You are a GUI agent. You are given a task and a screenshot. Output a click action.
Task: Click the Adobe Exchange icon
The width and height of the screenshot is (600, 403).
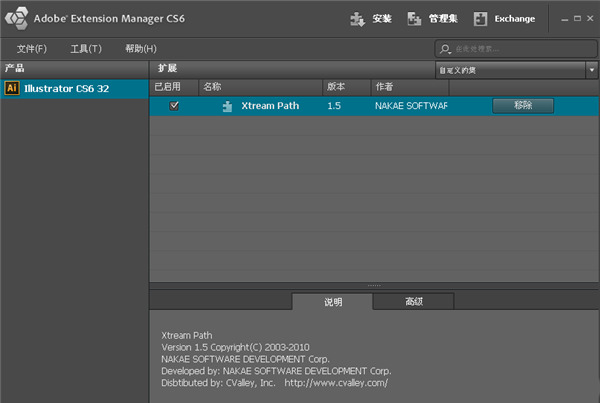(480, 19)
